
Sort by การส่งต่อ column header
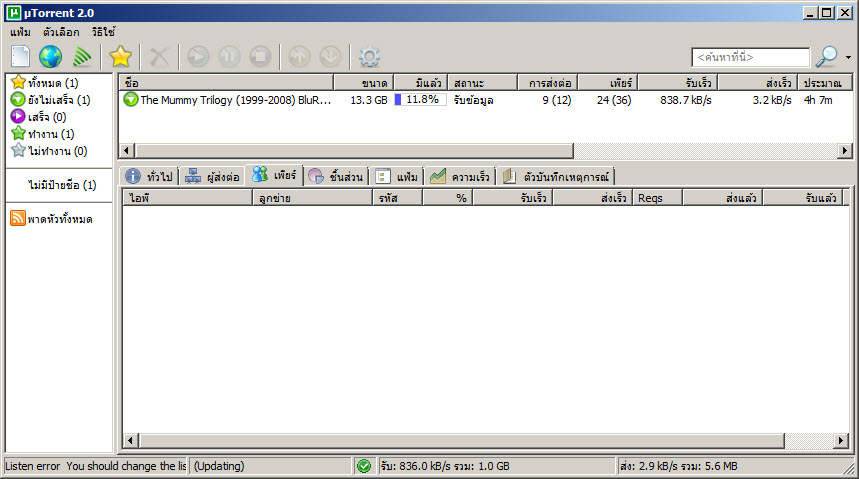tap(548, 83)
